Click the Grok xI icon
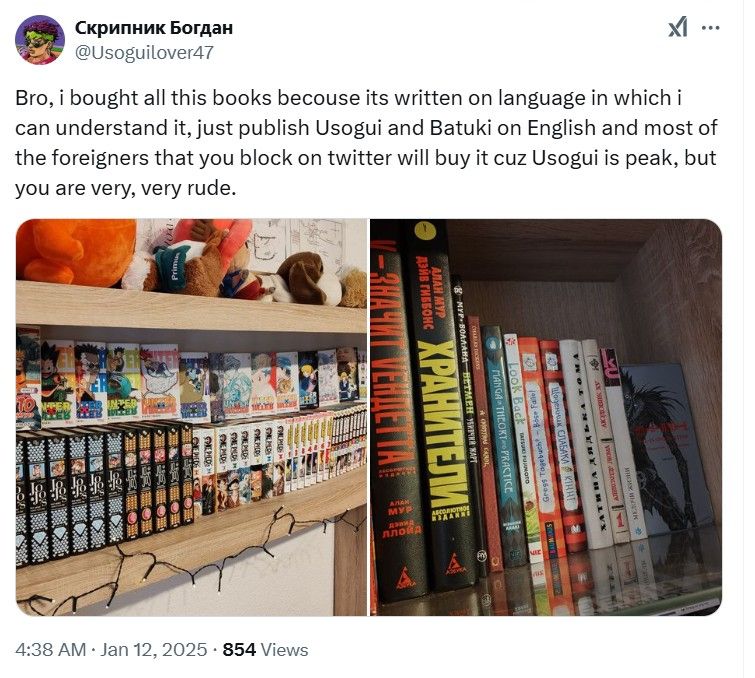The width and height of the screenshot is (755, 678). [x=677, y=27]
